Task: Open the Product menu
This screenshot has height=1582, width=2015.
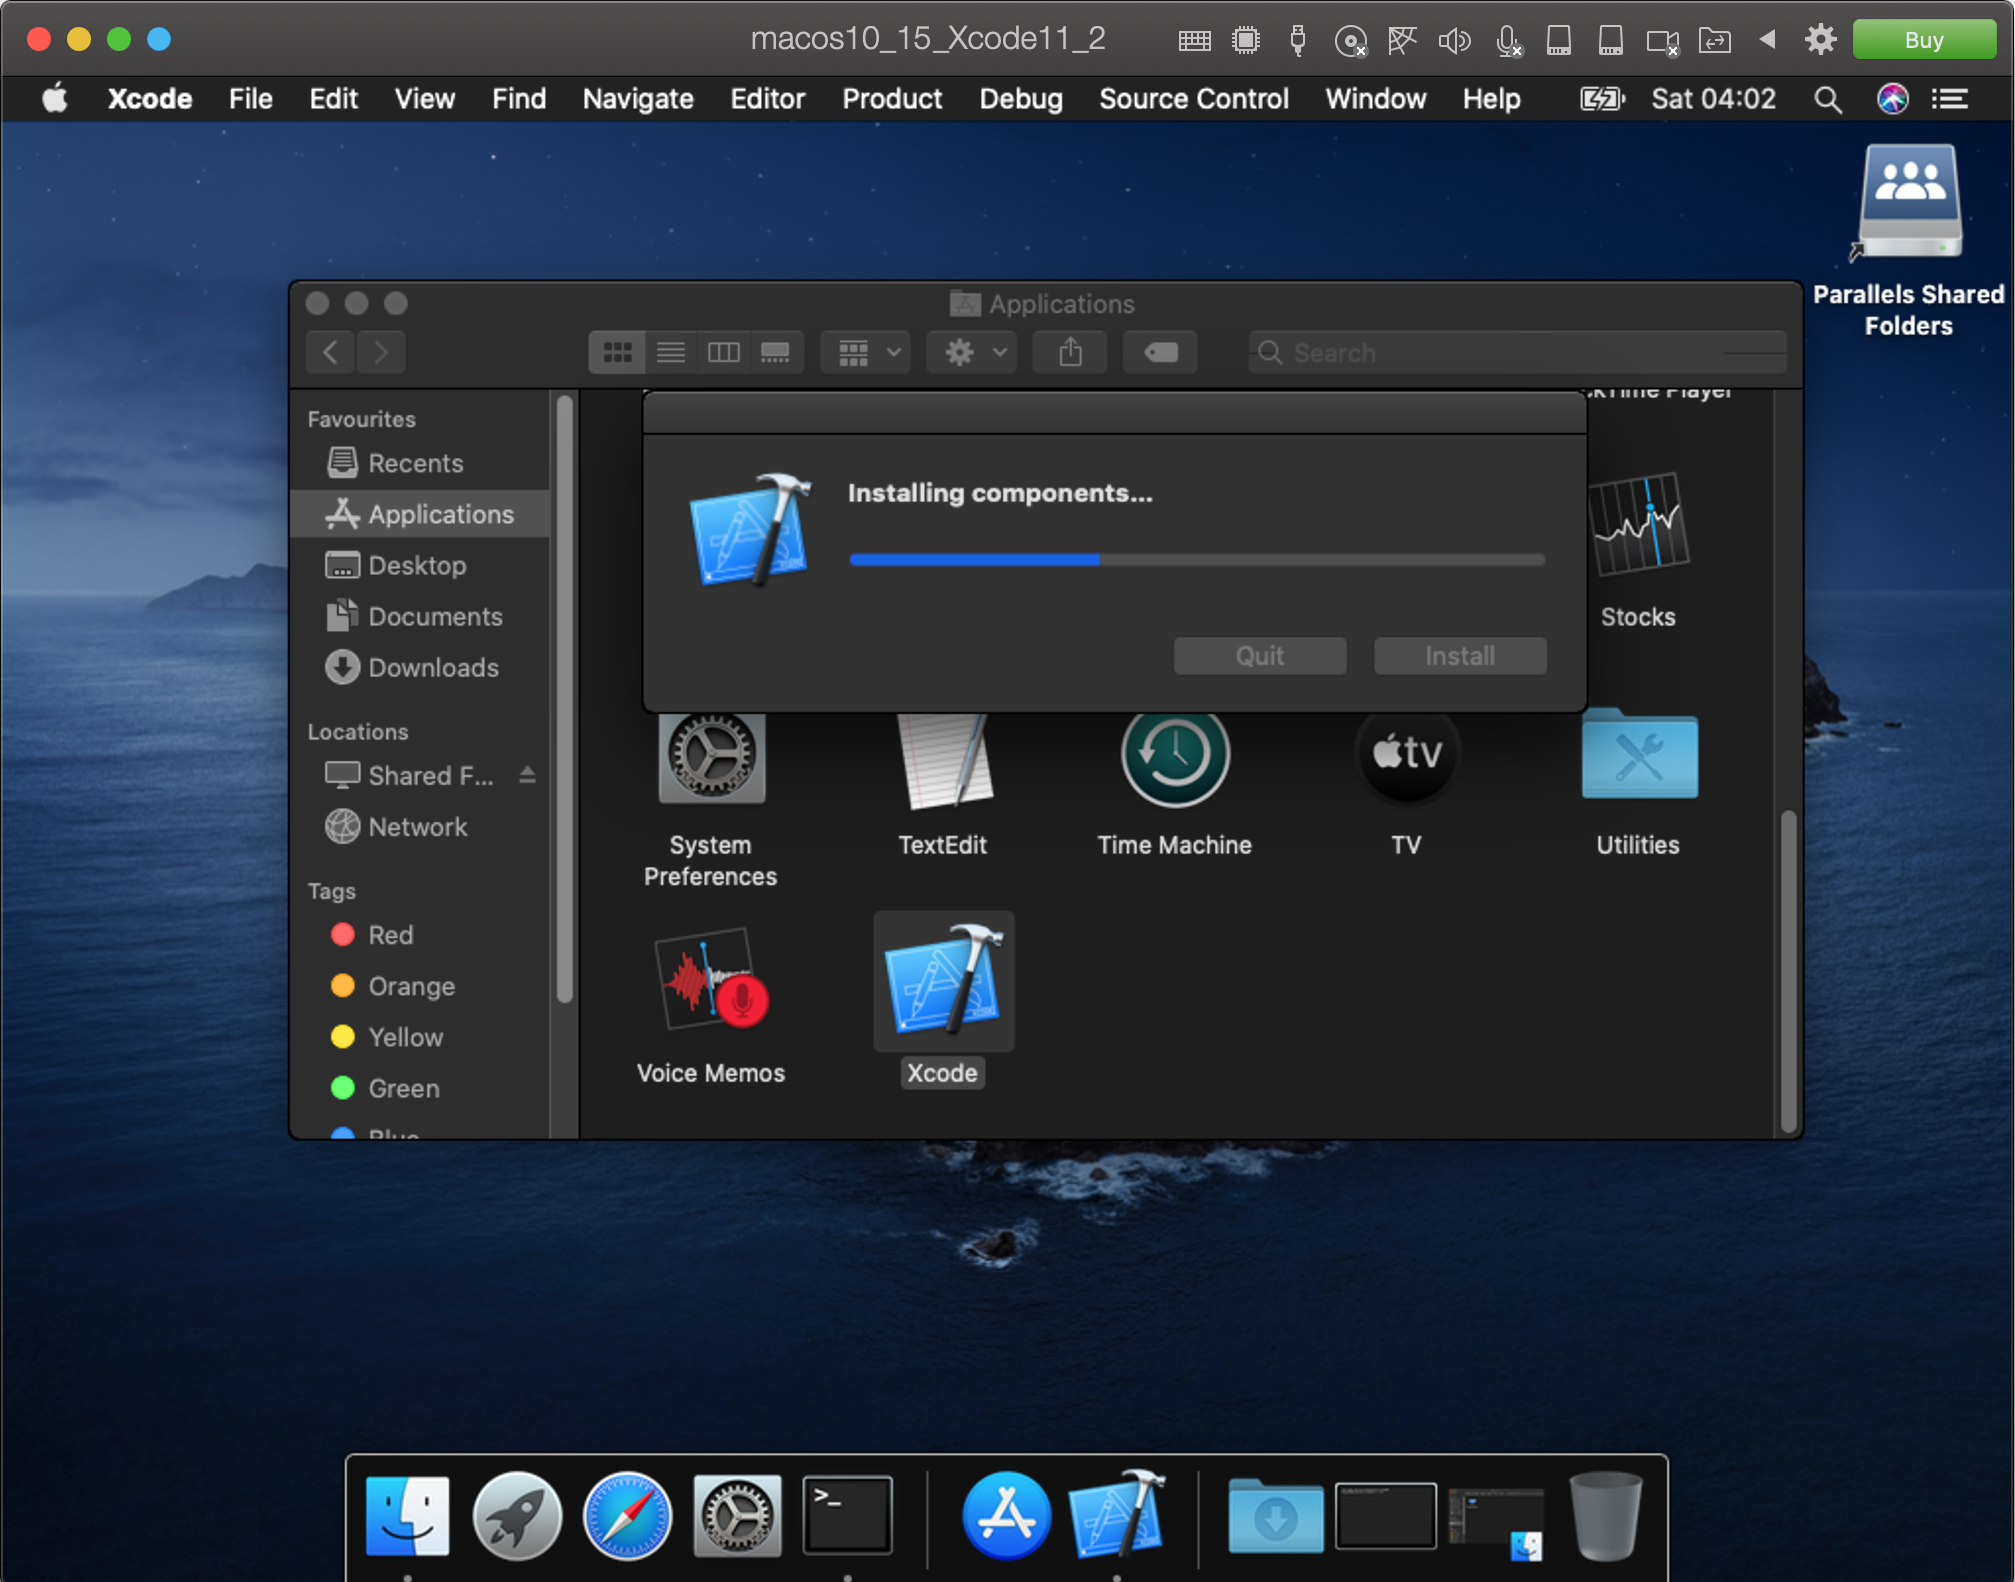Action: point(891,99)
